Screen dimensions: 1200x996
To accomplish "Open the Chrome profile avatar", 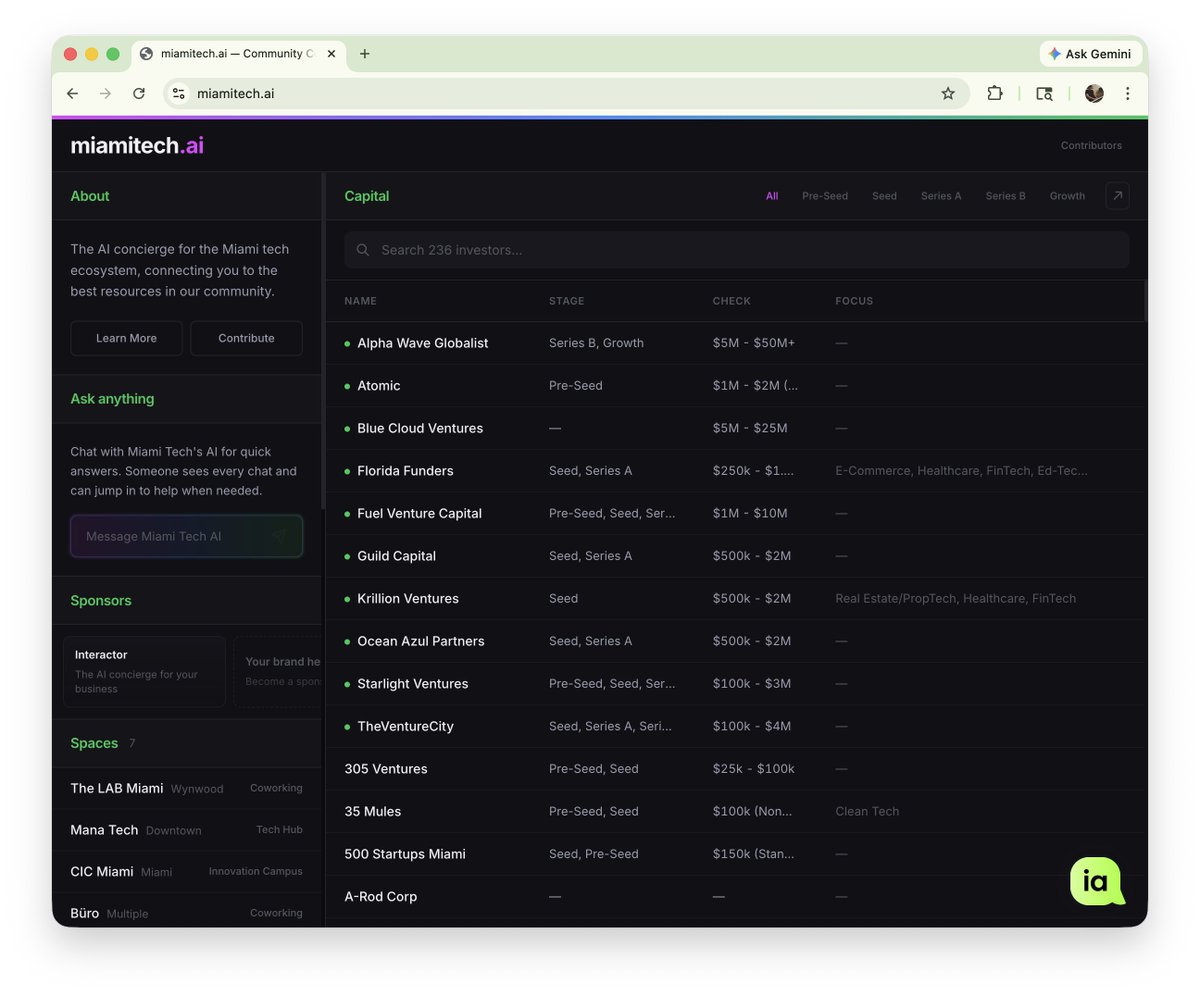I will click(x=1094, y=93).
